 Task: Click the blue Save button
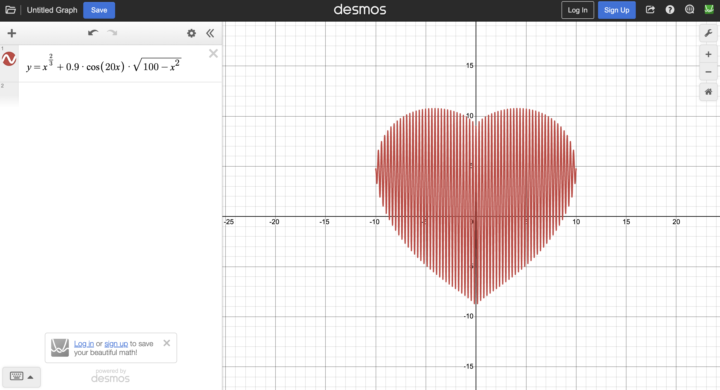point(99,10)
